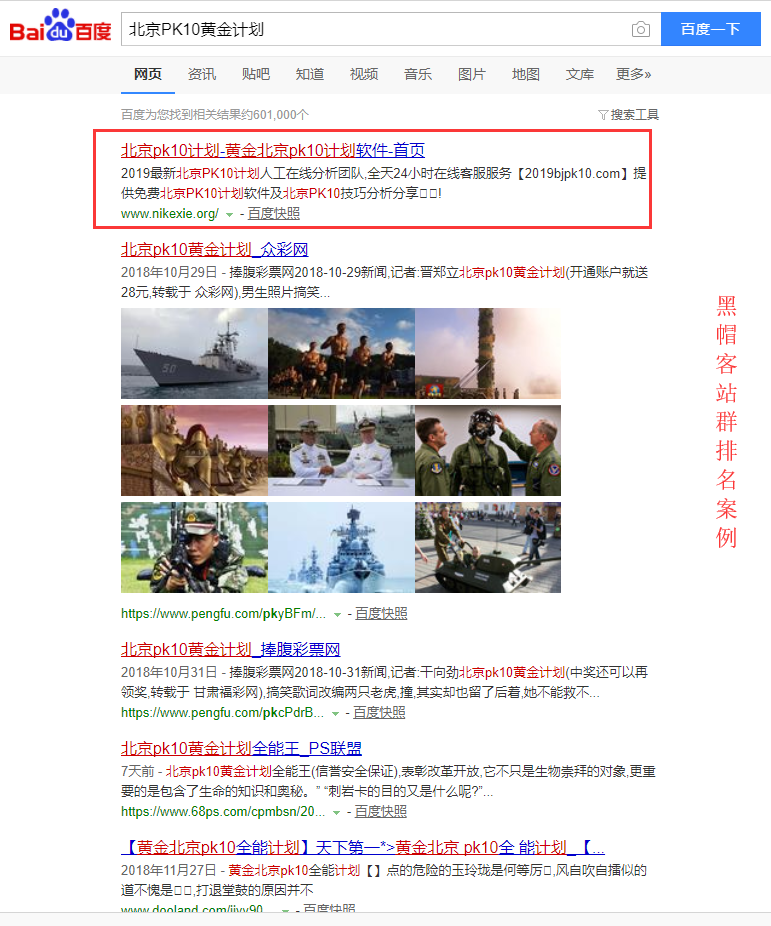The image size is (771, 926).
Task: Expand the 更多» menu
Action: 633,74
